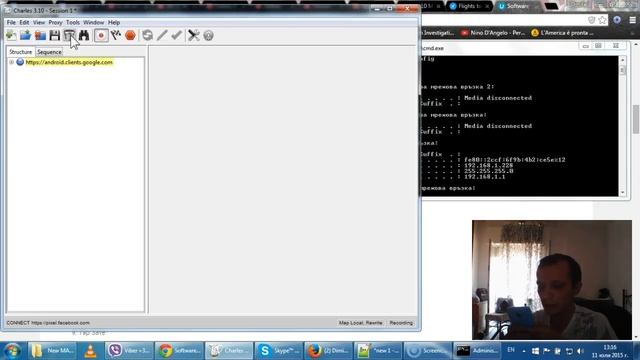Image resolution: width=640 pixels, height=360 pixels.
Task: Click the EN language indicator in tray
Action: tap(511, 350)
